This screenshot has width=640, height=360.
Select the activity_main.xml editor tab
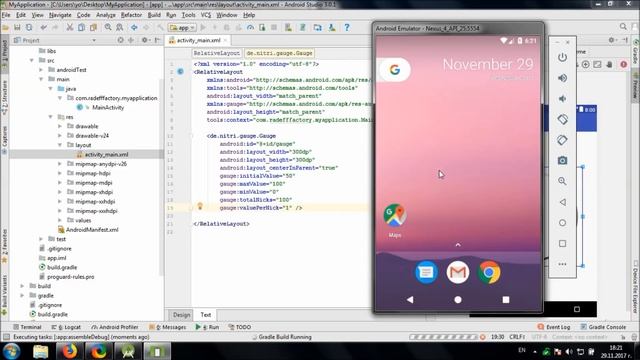click(x=198, y=40)
